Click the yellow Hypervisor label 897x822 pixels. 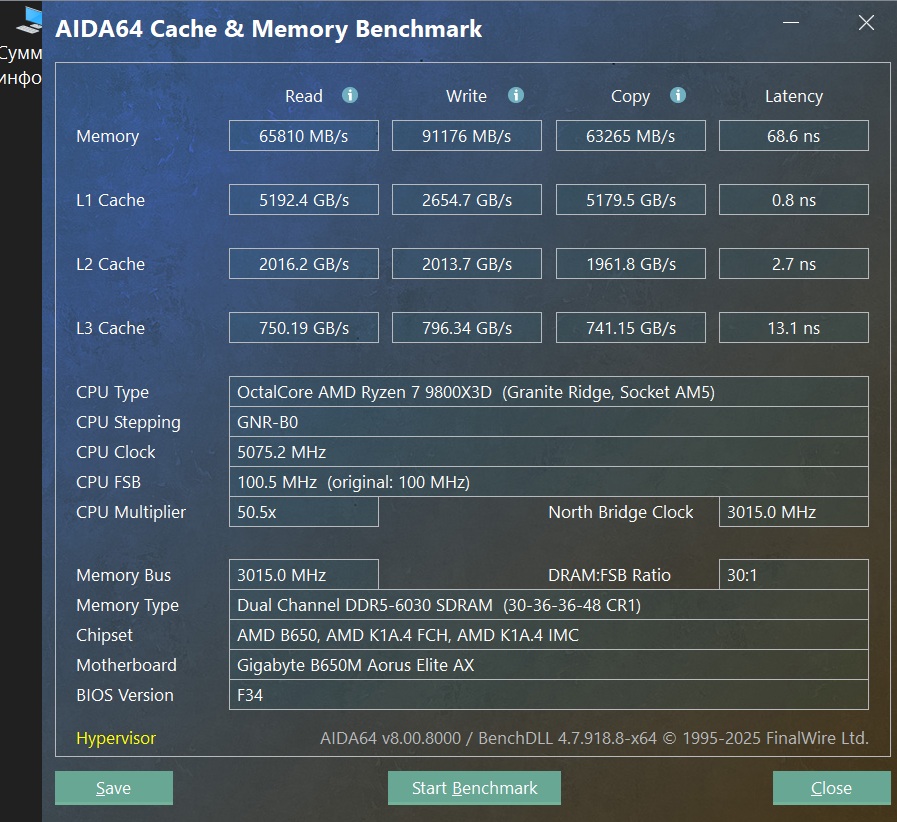(x=116, y=738)
